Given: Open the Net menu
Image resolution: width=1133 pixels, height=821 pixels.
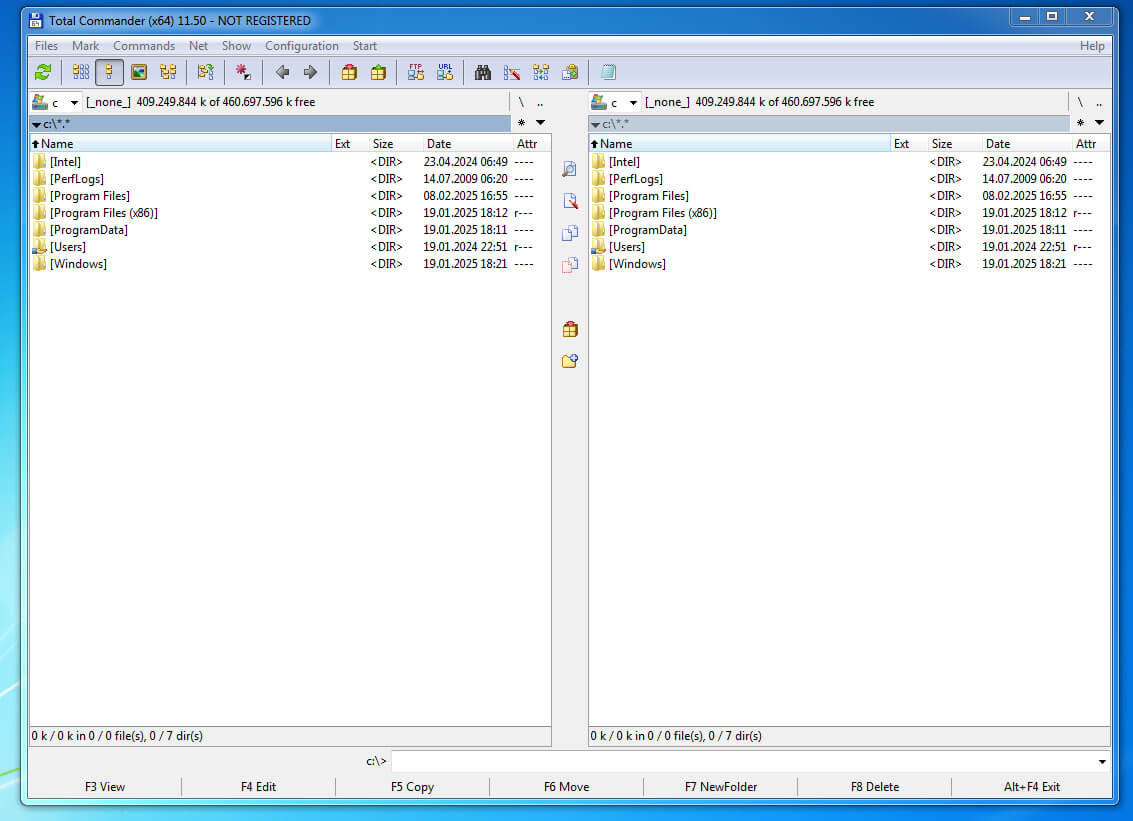Looking at the screenshot, I should click(198, 46).
